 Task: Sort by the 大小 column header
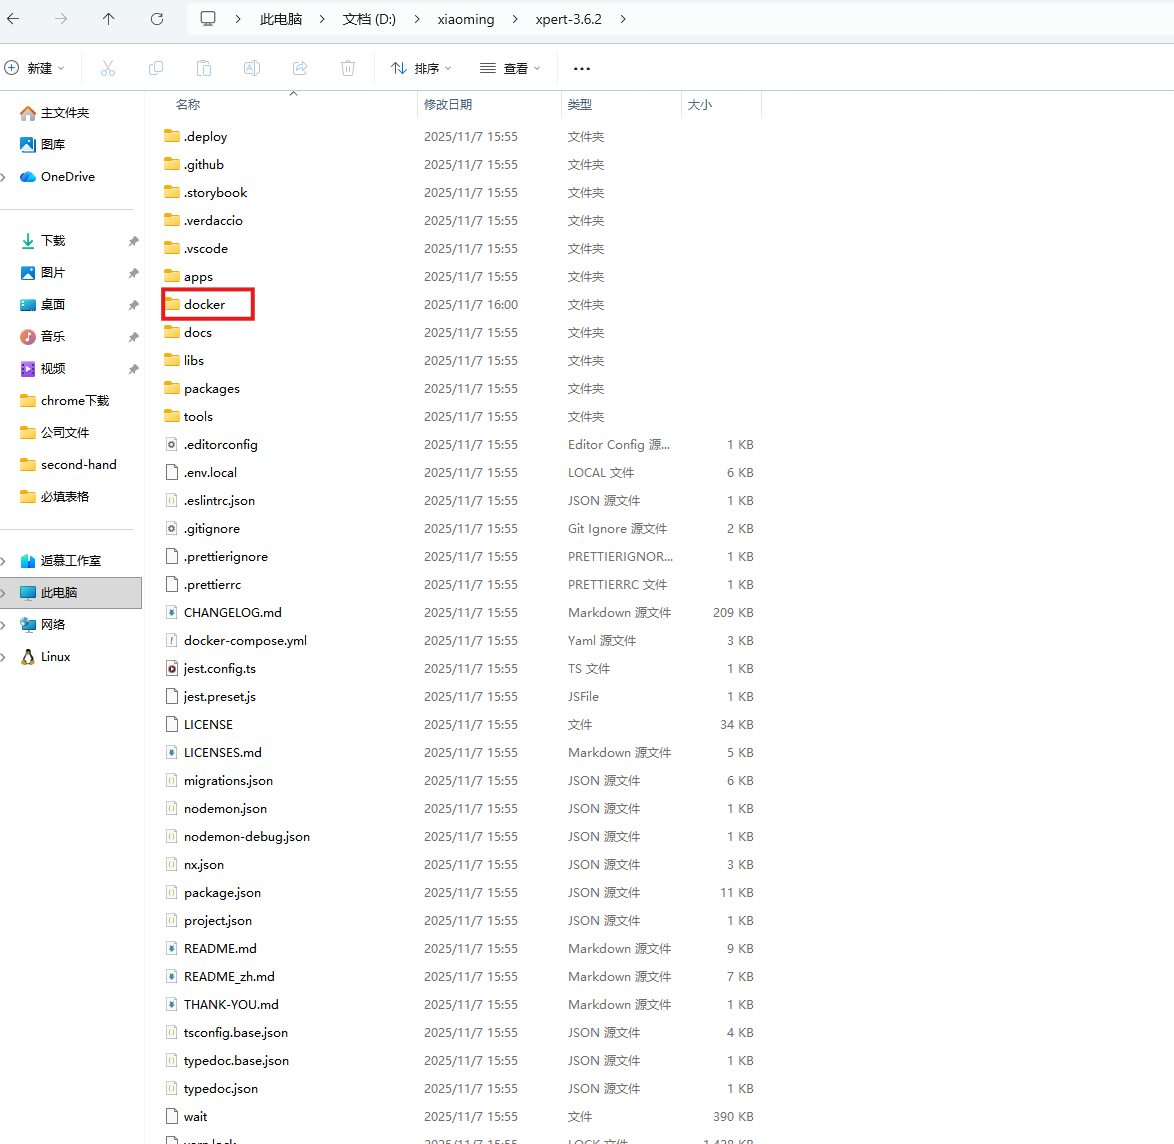[699, 105]
